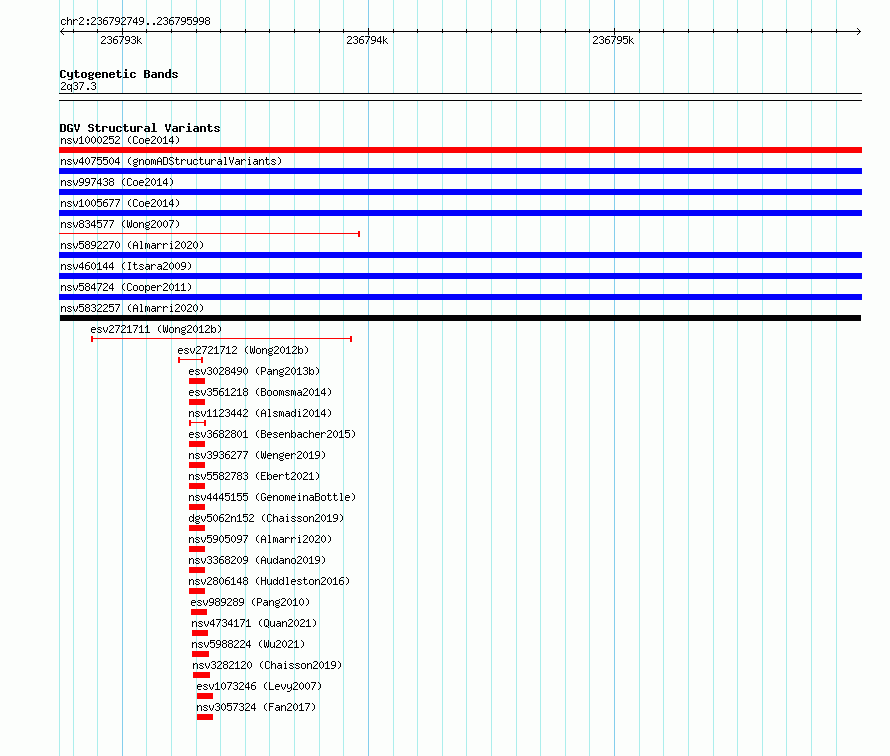Open the nsv584724 (Cooper2011) label
Screen dimensions: 890x756
(x=126, y=287)
